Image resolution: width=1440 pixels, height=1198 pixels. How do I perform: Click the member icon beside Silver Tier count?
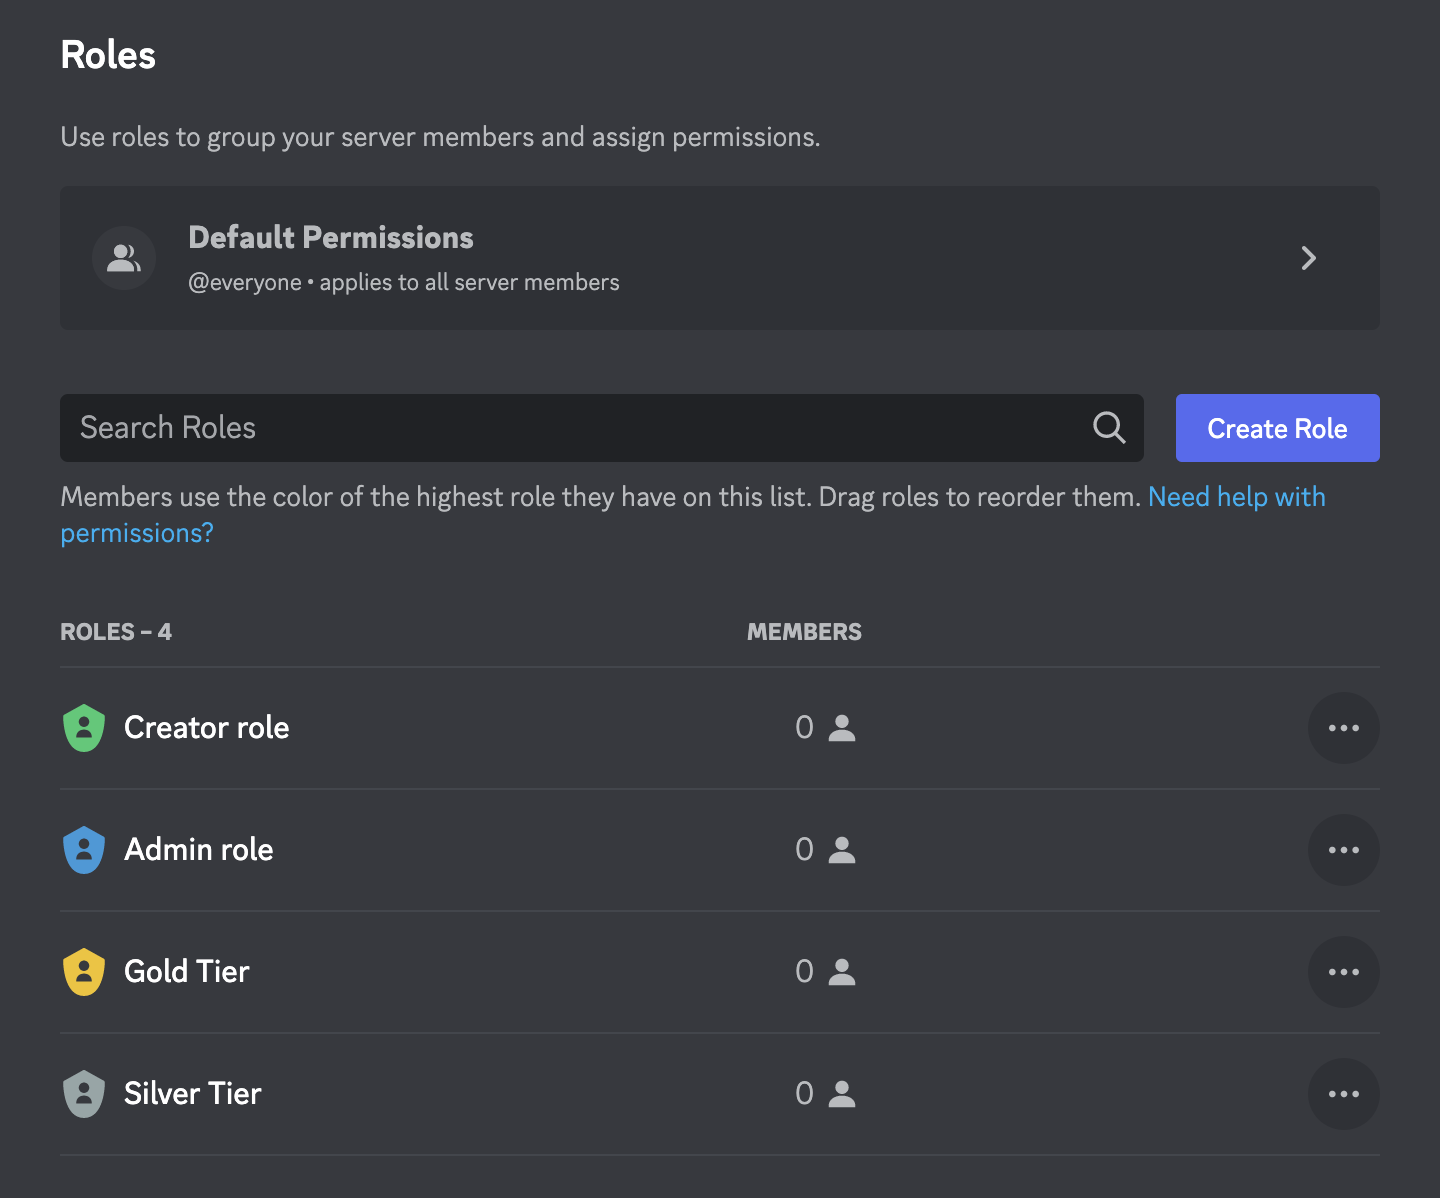[841, 1094]
